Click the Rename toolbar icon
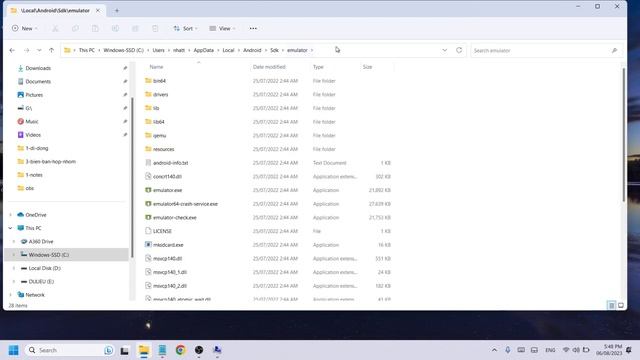Viewport: 640px width, 360px height. (x=115, y=28)
